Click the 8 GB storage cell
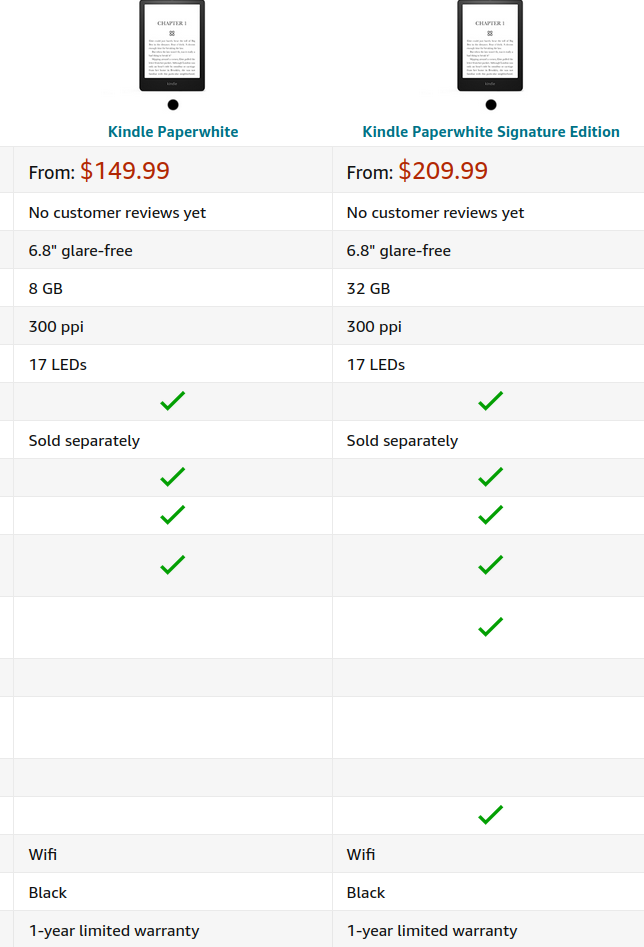The height and width of the screenshot is (947, 644). click(x=46, y=289)
